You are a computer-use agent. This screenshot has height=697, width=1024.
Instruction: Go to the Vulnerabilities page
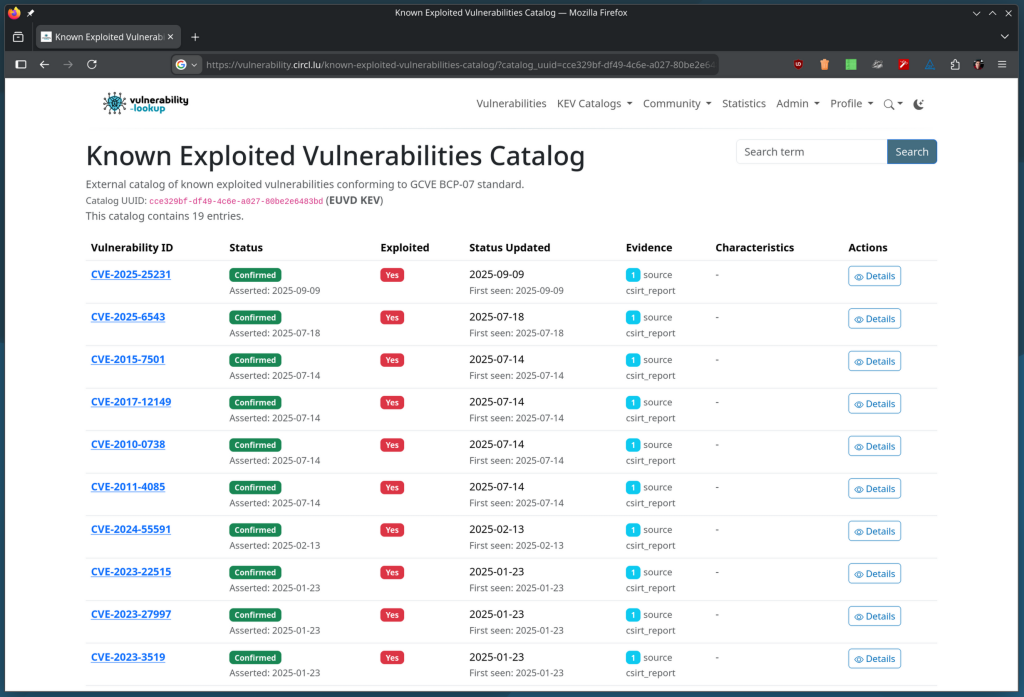(x=511, y=104)
